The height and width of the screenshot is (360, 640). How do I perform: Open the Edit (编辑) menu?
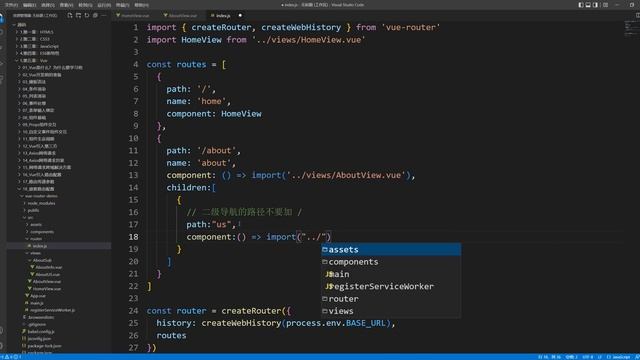coord(29,5)
